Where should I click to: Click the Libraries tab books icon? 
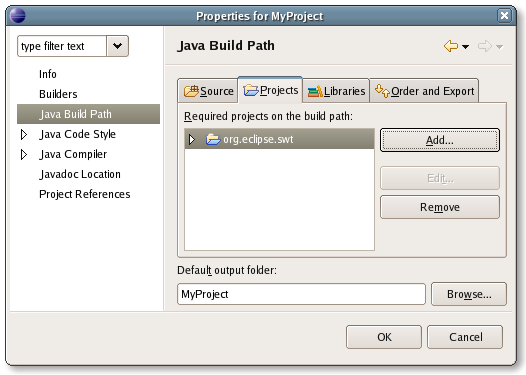pos(315,91)
